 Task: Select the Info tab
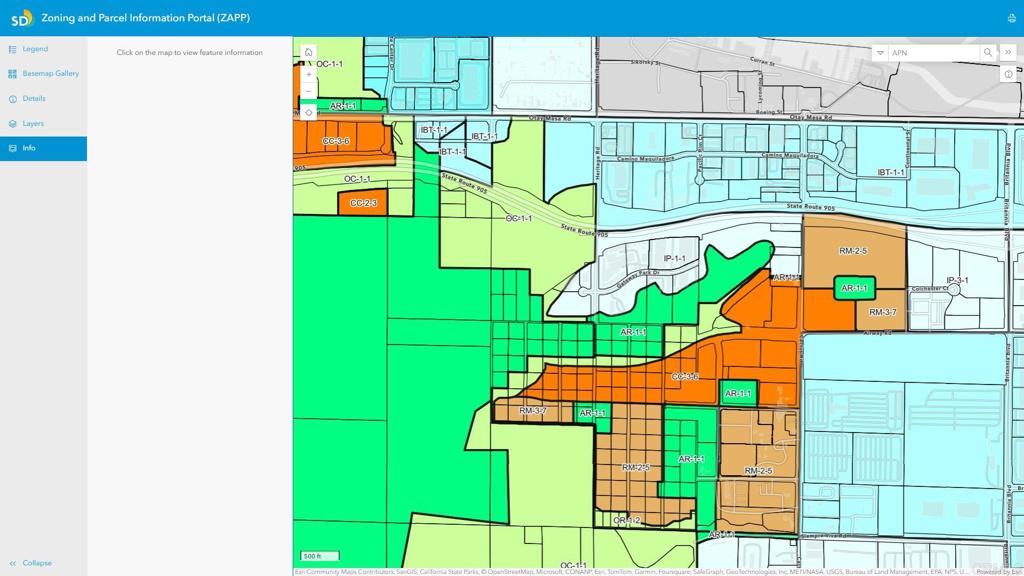pos(29,148)
